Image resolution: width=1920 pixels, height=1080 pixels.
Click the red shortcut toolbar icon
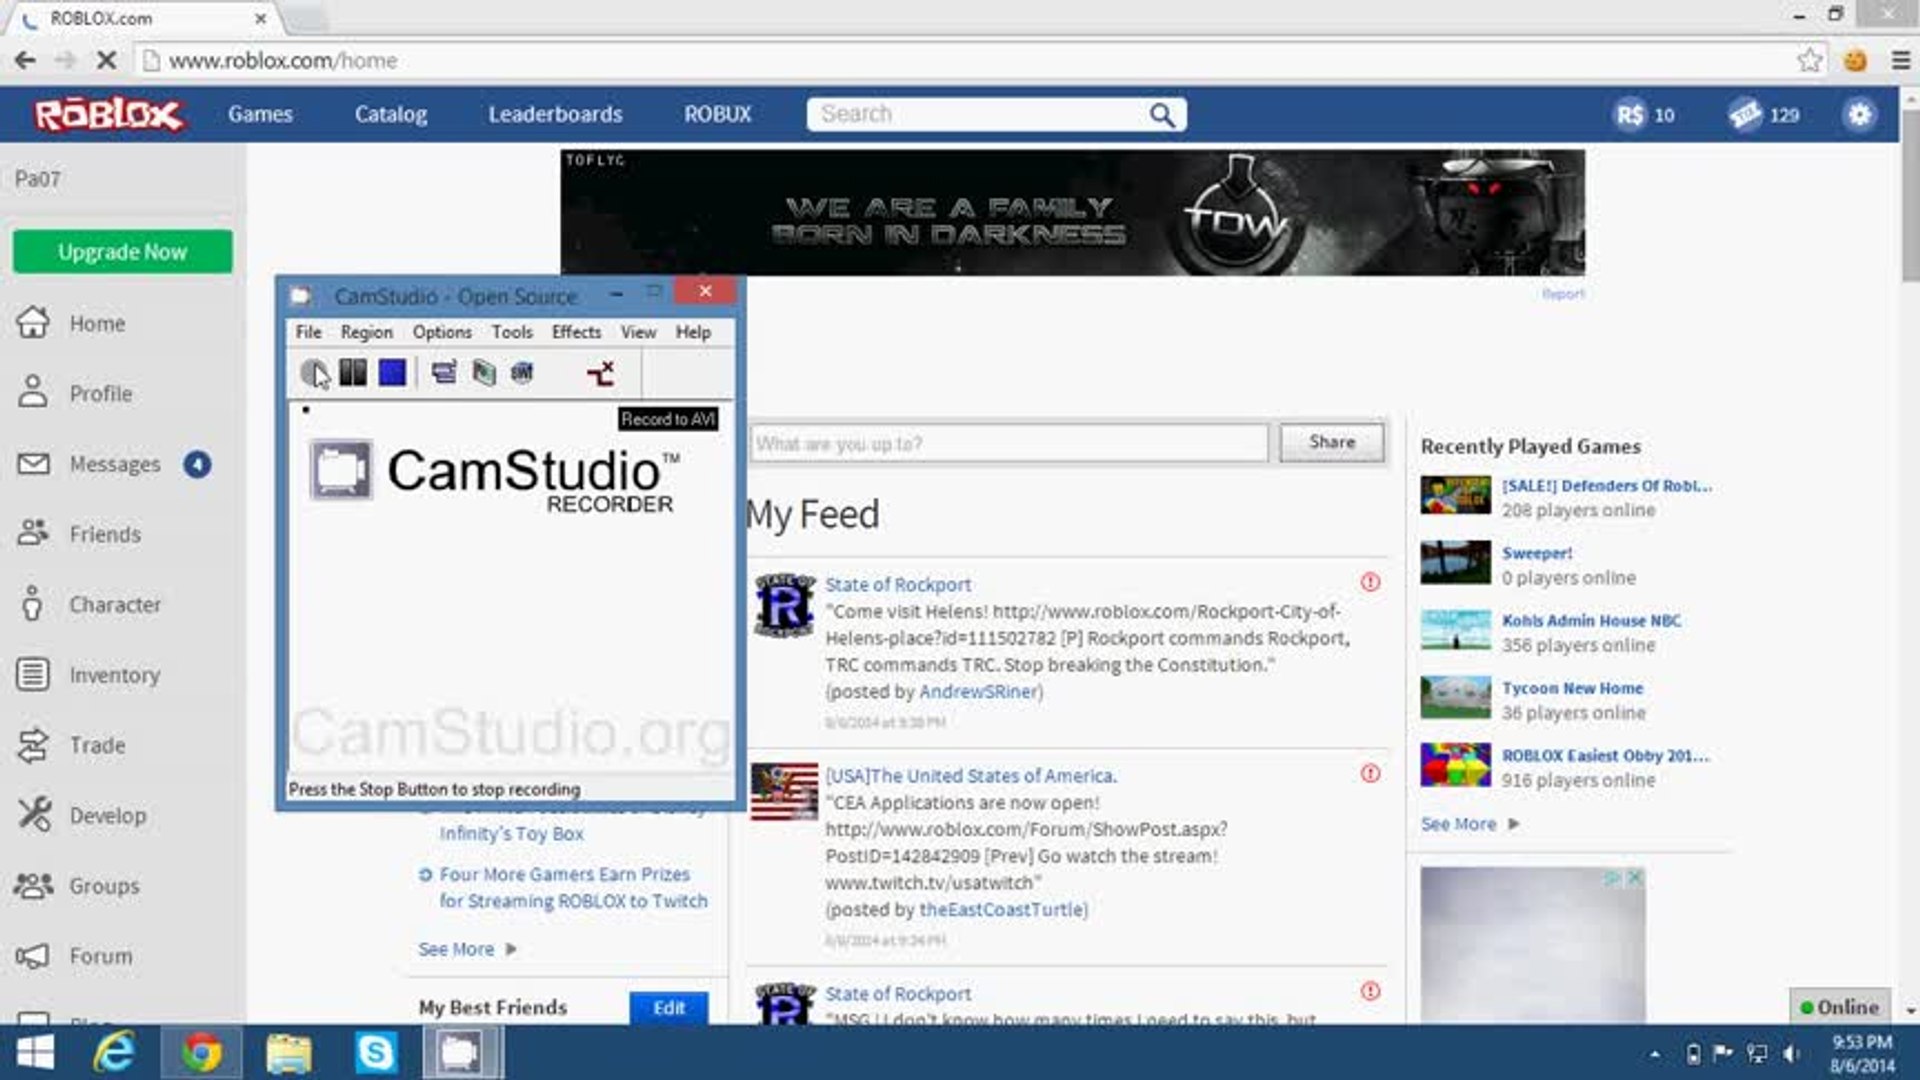pyautogui.click(x=600, y=373)
